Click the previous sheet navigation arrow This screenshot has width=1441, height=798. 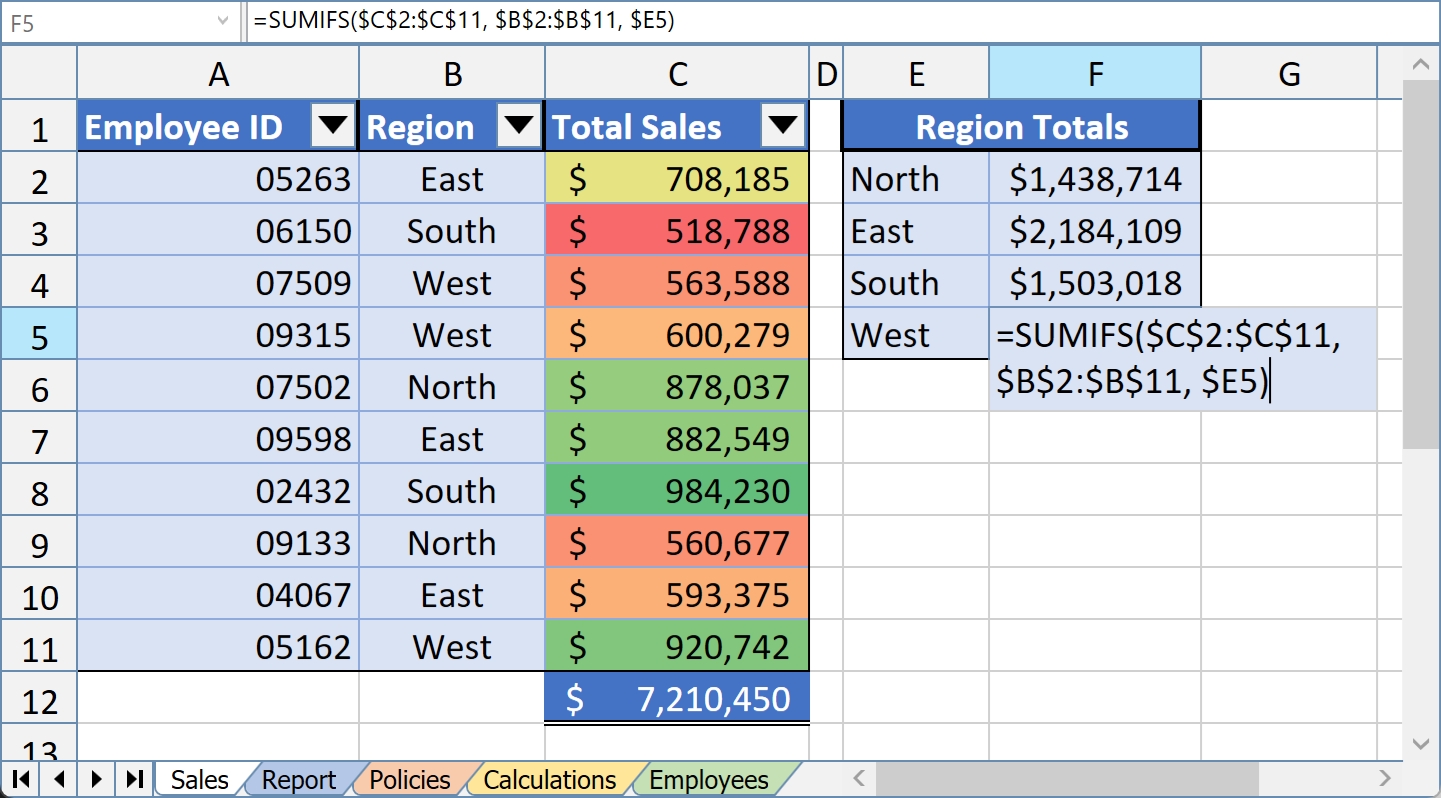(58, 779)
